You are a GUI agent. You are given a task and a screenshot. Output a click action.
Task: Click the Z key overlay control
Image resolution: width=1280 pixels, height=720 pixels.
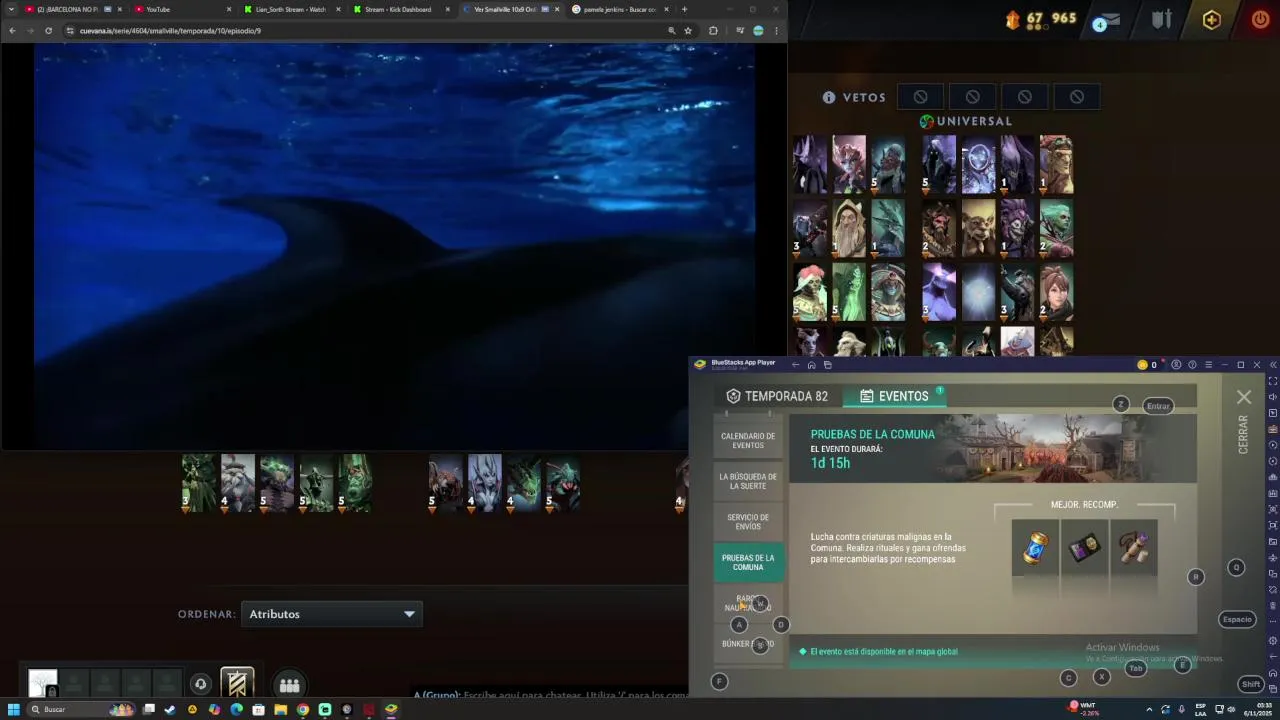1121,404
